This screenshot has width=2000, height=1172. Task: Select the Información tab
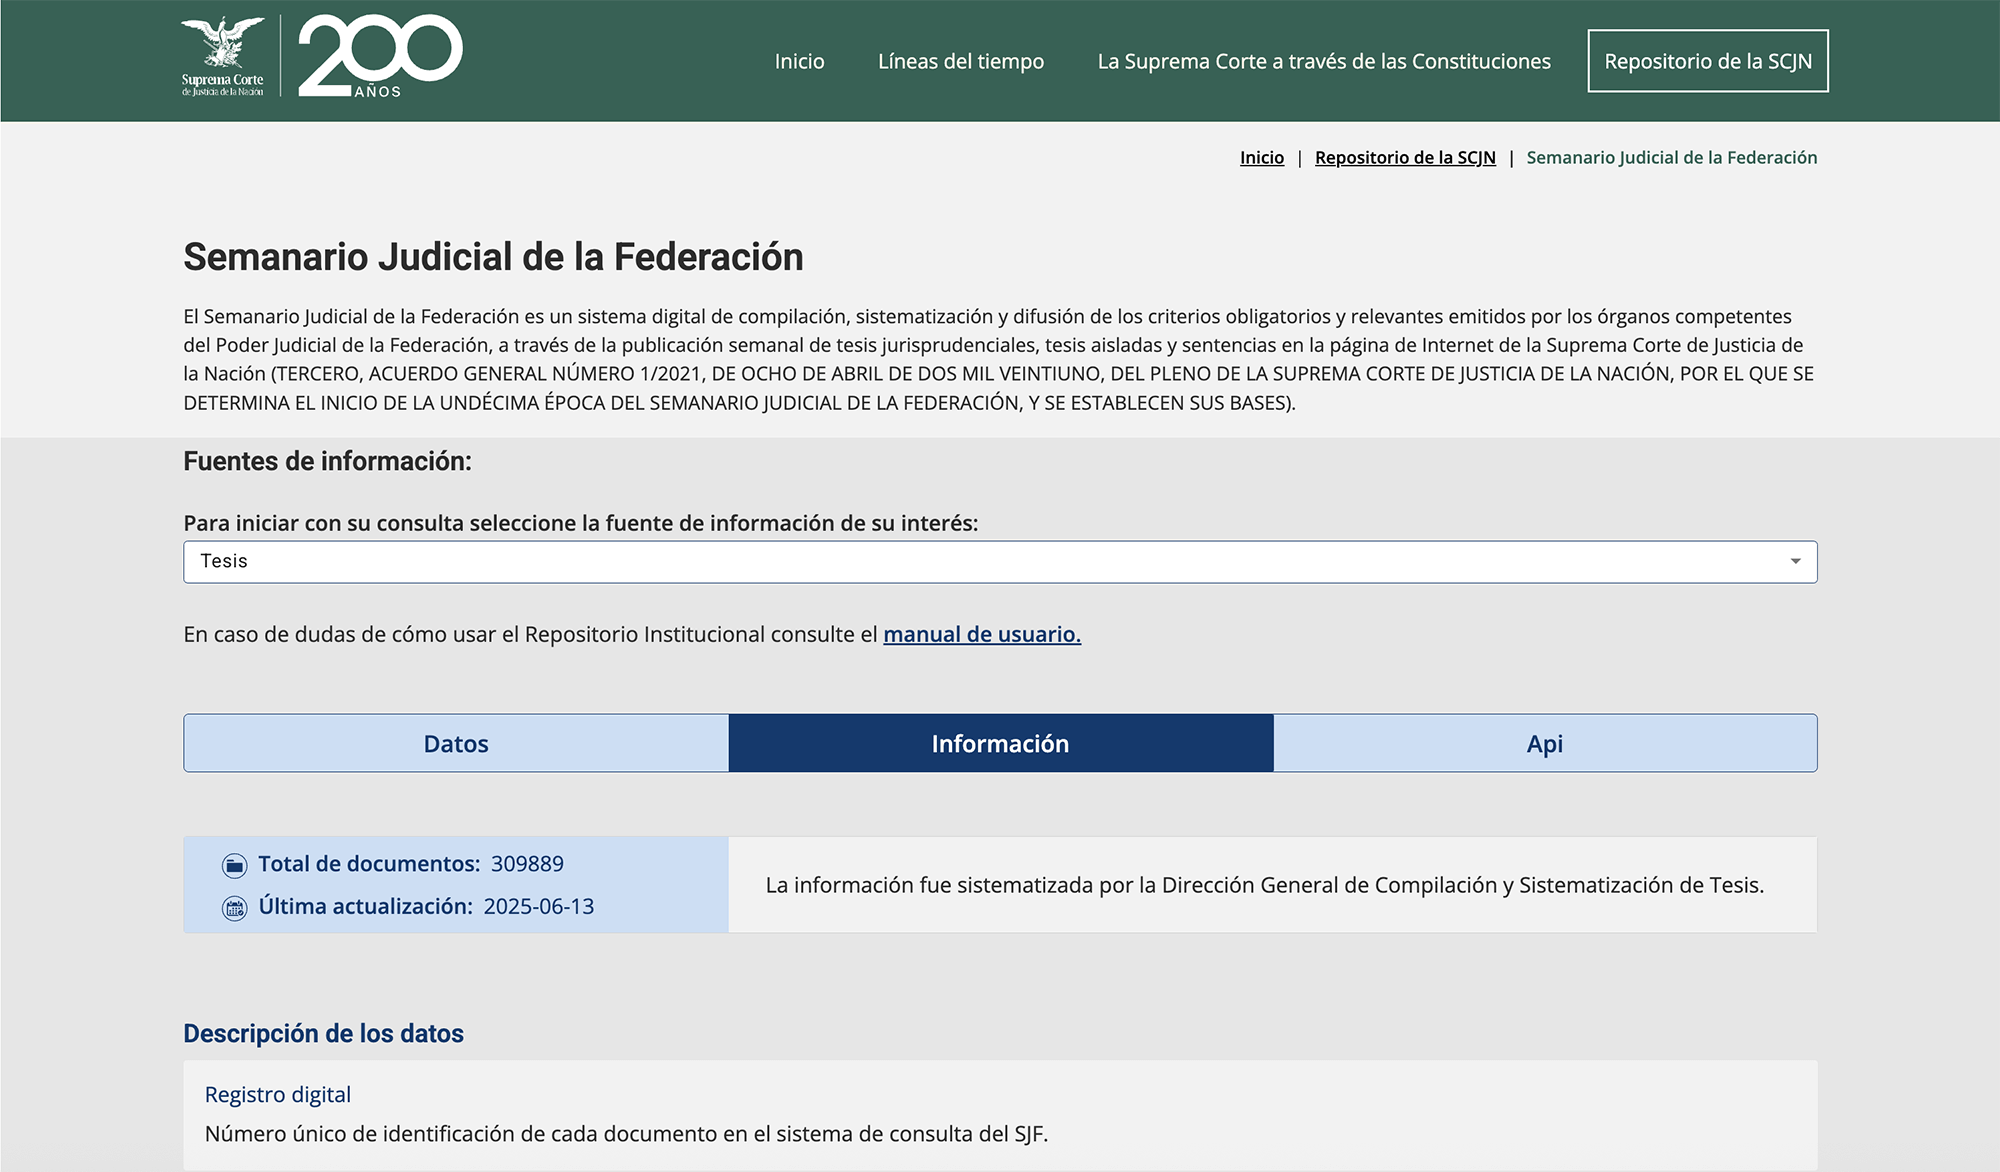[1001, 743]
